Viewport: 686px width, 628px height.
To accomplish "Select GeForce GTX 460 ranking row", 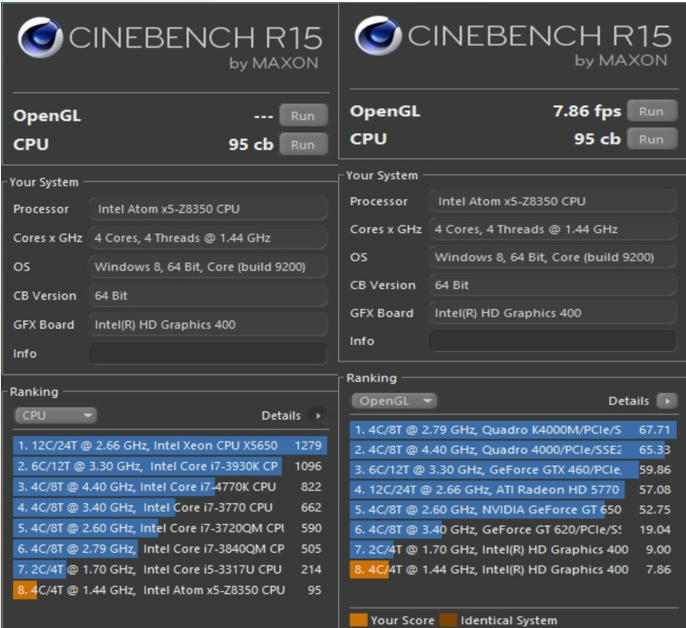I will 513,470.
